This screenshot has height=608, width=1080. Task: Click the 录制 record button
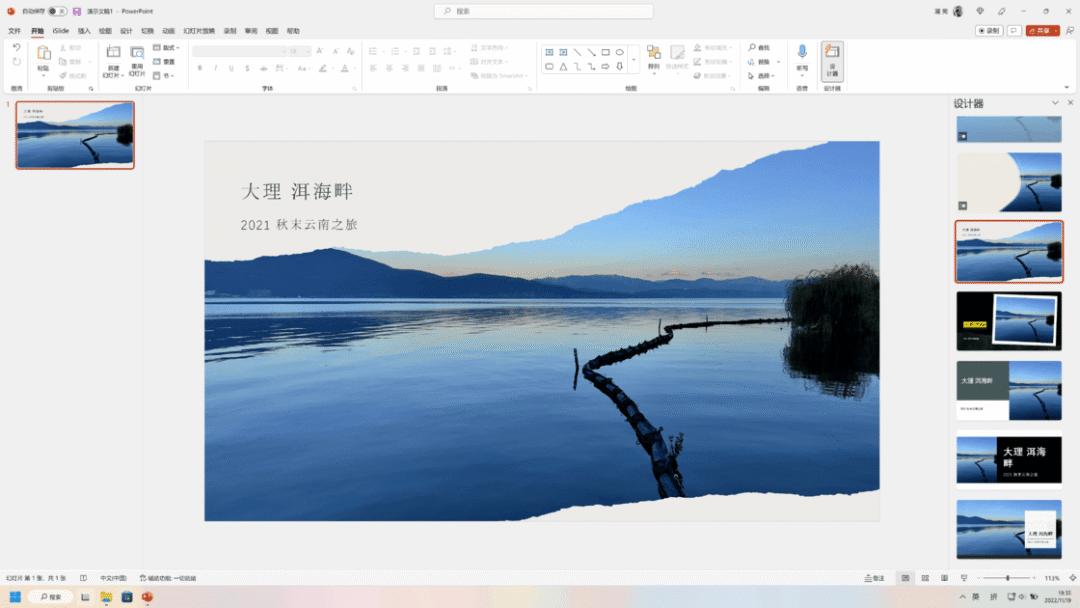pyautogui.click(x=989, y=31)
